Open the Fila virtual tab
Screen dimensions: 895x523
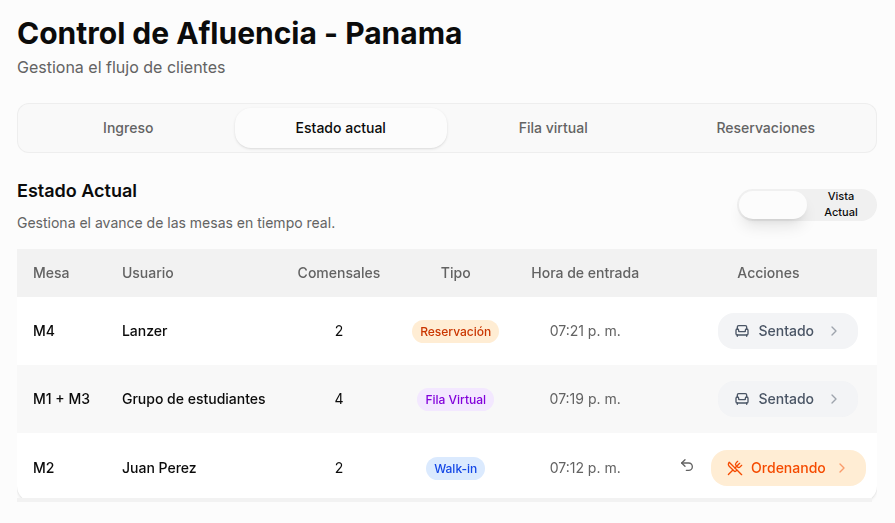click(x=553, y=128)
